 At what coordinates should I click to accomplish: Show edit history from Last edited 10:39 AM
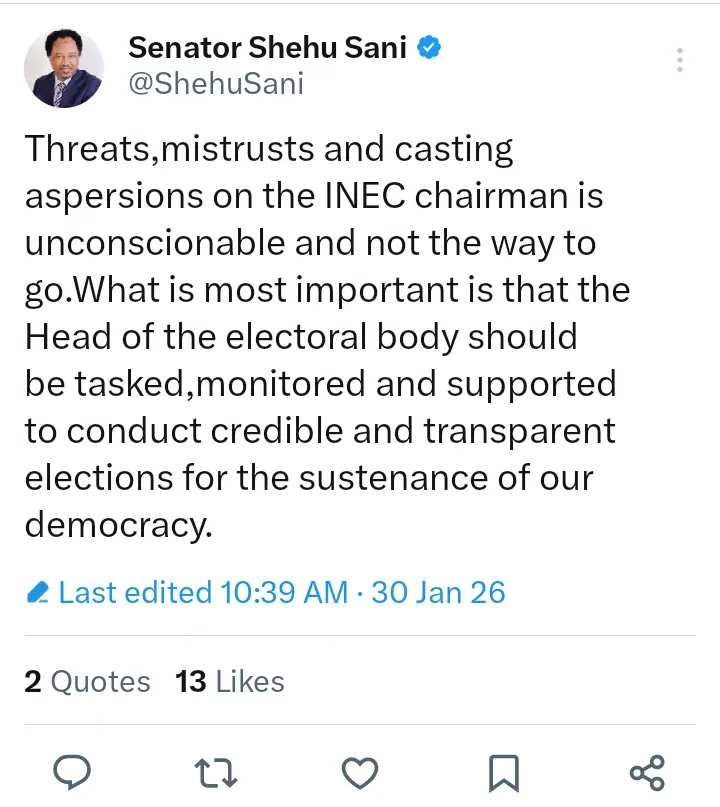(203, 593)
